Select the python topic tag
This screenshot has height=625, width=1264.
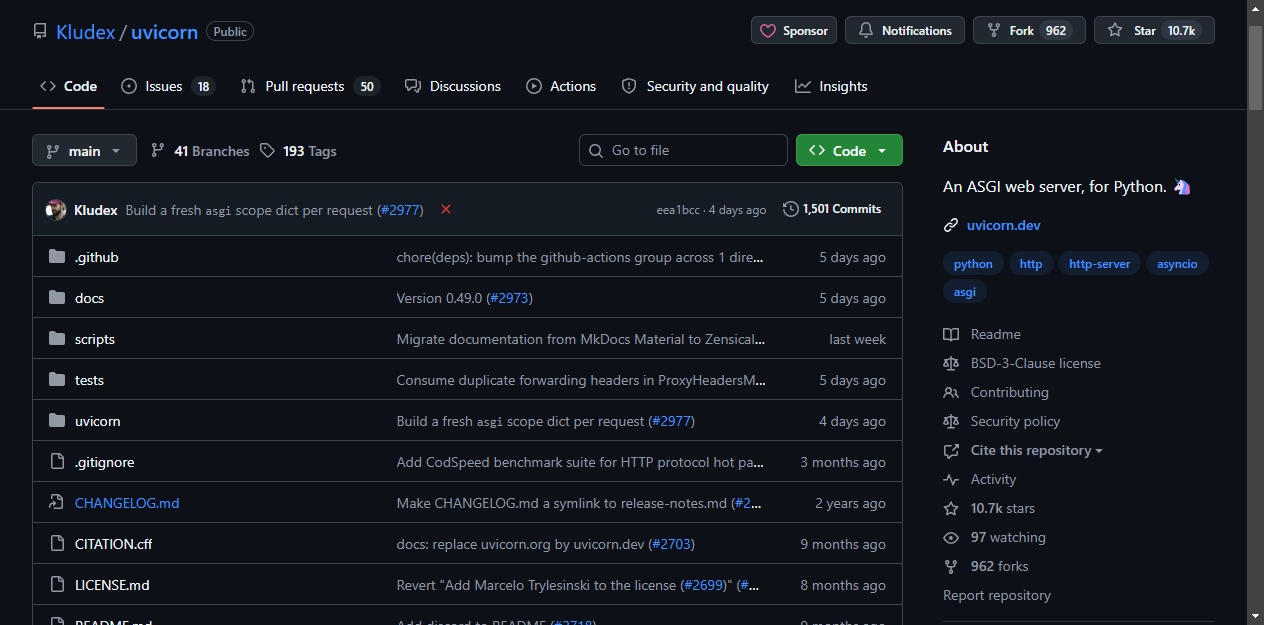click(973, 264)
